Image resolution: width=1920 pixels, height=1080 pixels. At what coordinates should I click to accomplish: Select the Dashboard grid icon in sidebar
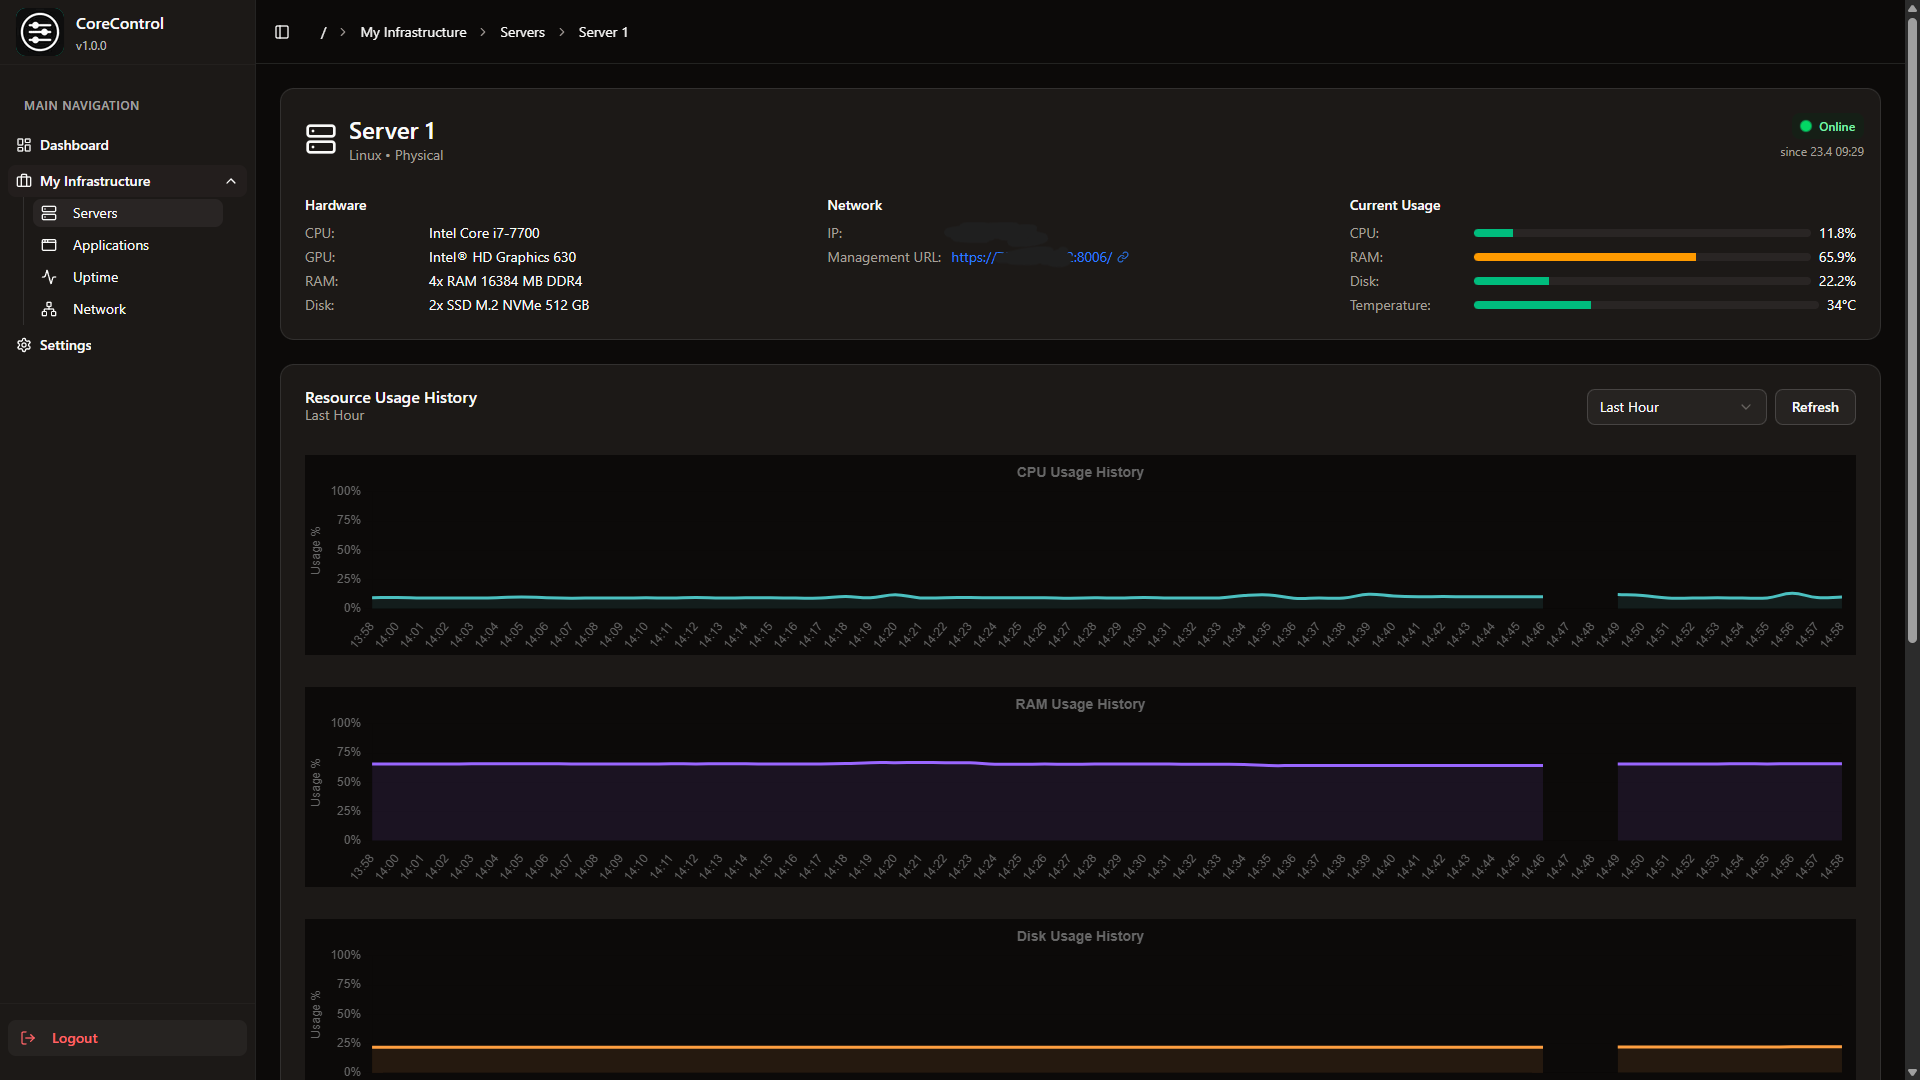click(24, 145)
